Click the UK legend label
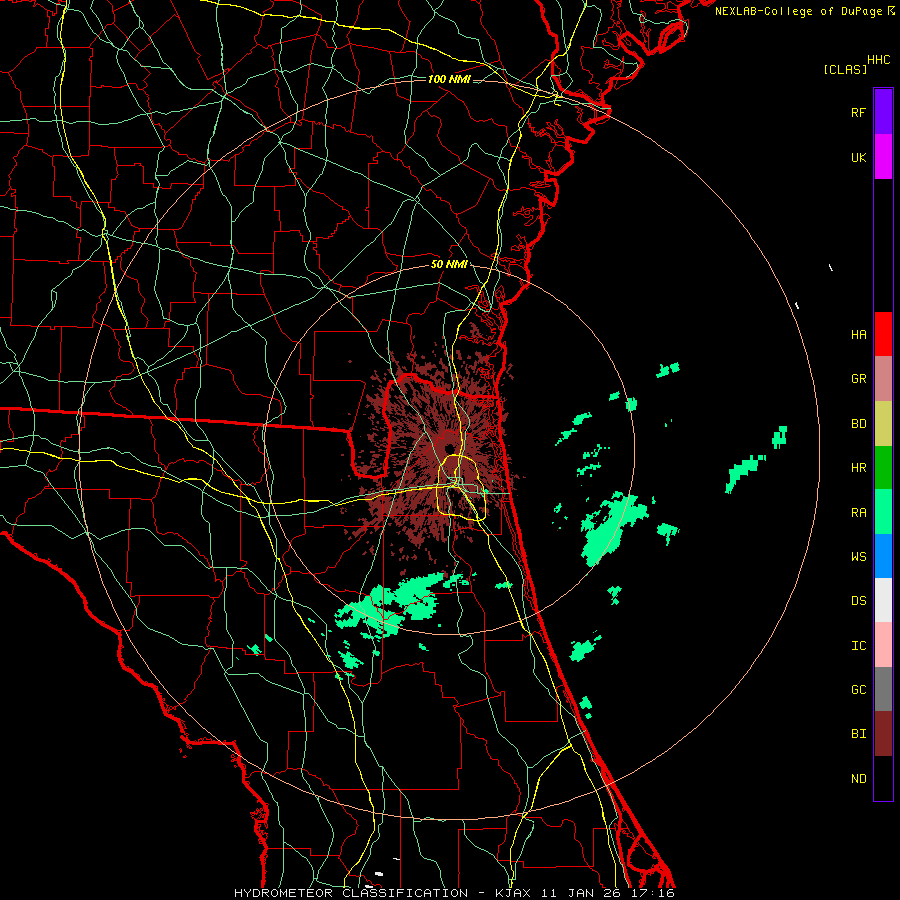This screenshot has width=900, height=900. click(858, 158)
